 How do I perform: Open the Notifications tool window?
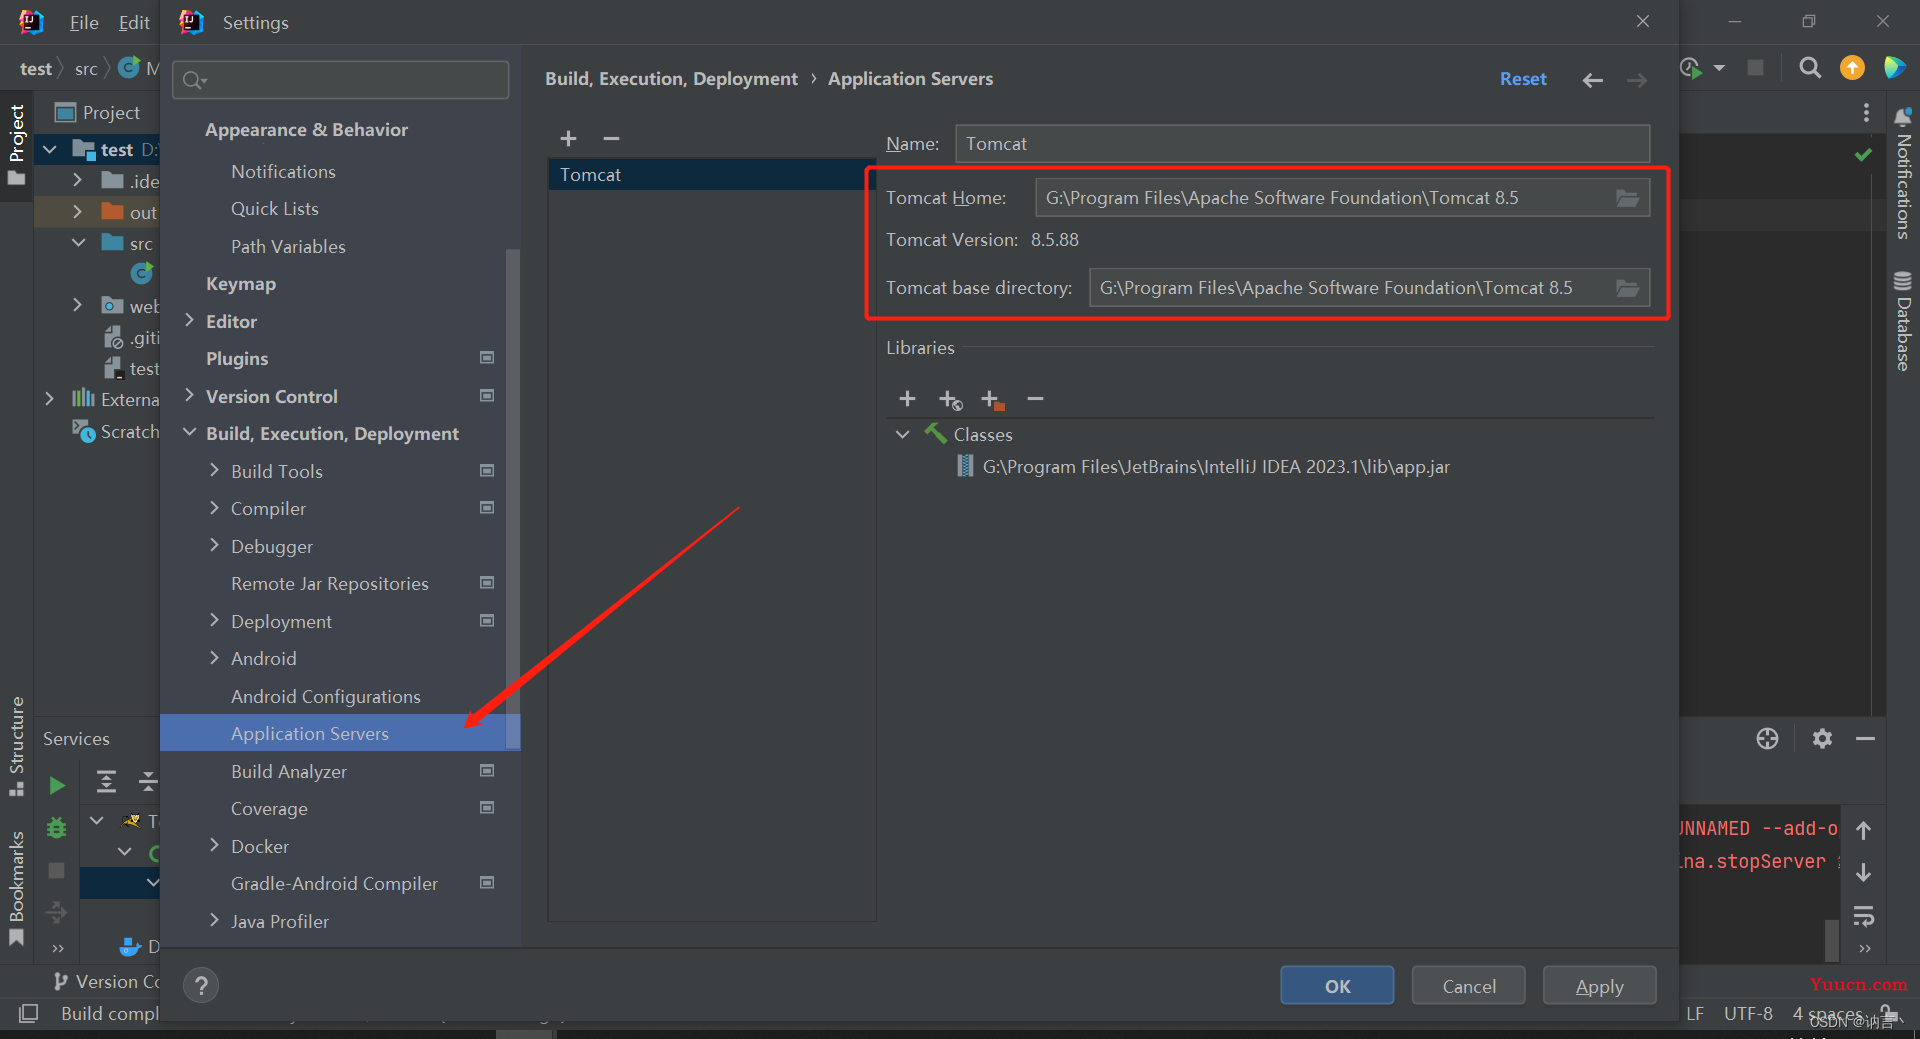(1903, 175)
